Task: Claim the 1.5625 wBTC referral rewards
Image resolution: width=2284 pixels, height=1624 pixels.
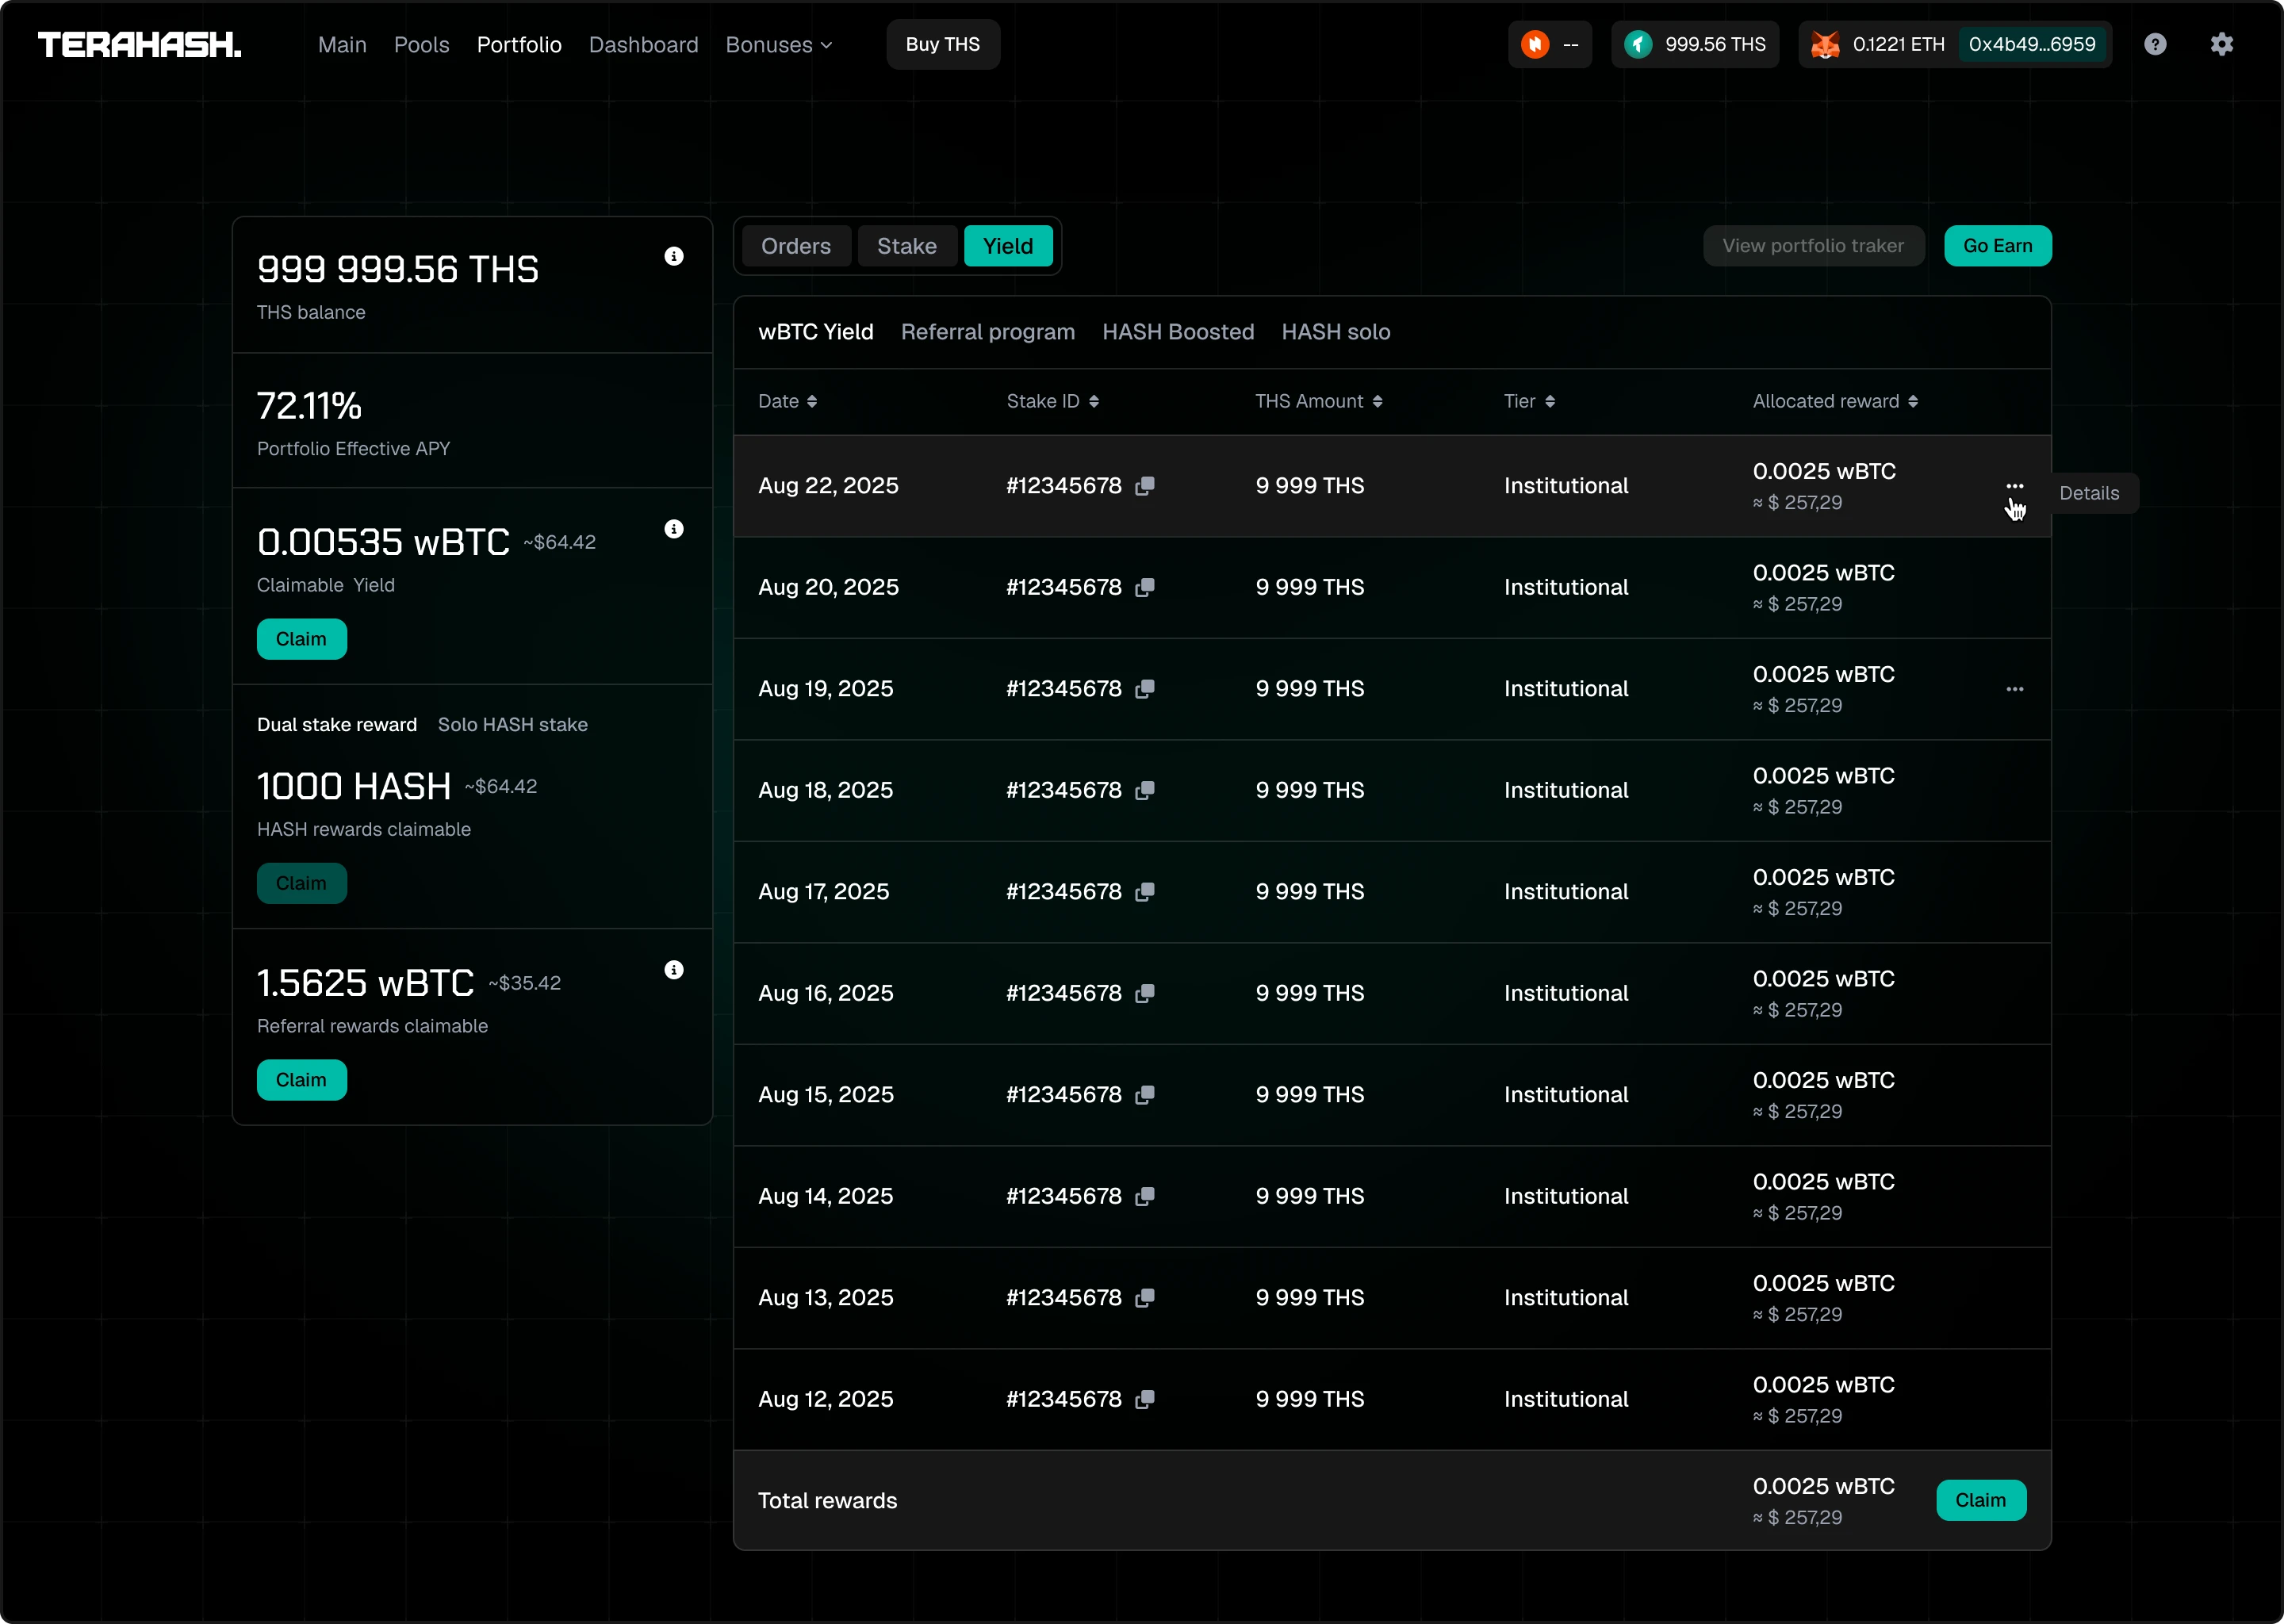Action: pyautogui.click(x=301, y=1080)
